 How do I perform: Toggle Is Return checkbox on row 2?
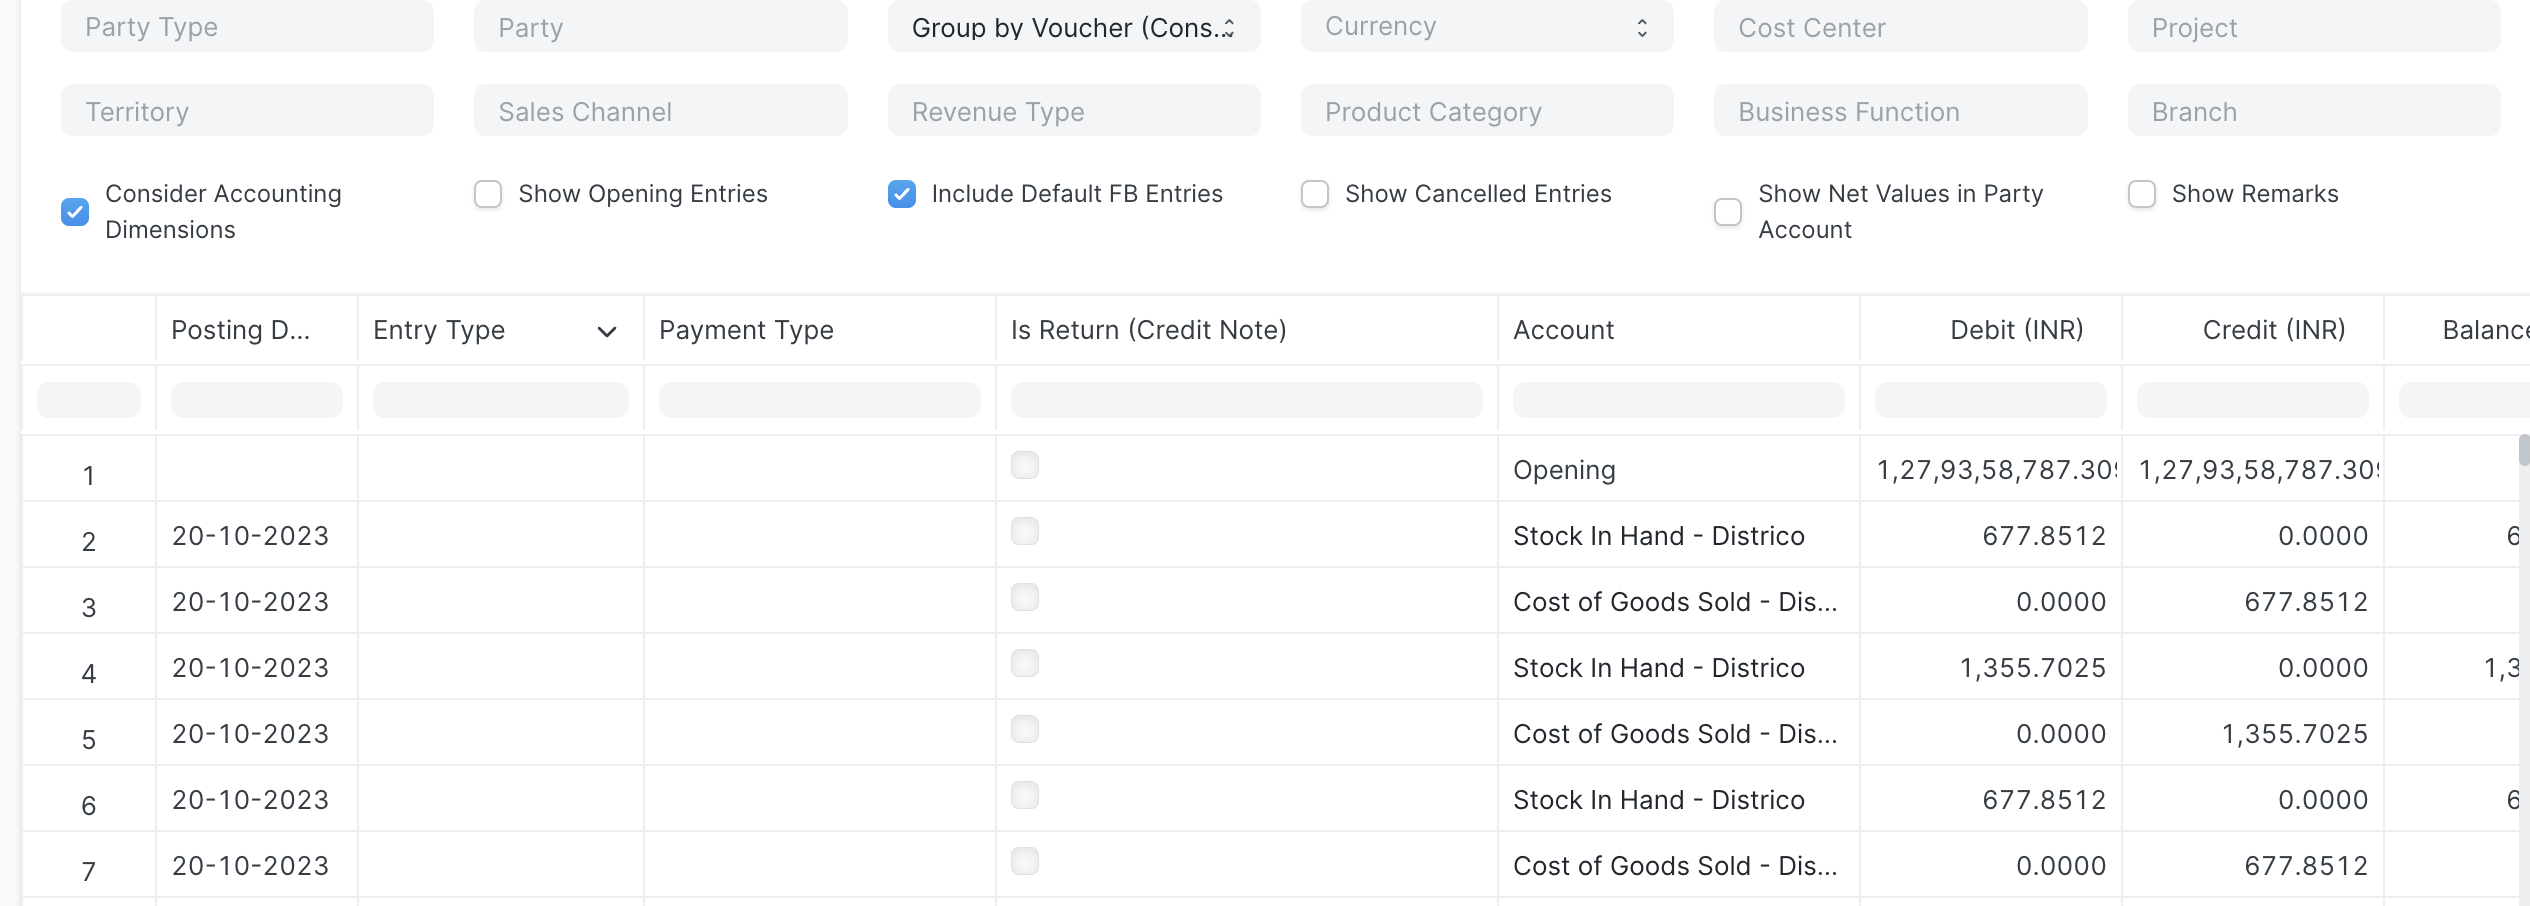(x=1024, y=531)
